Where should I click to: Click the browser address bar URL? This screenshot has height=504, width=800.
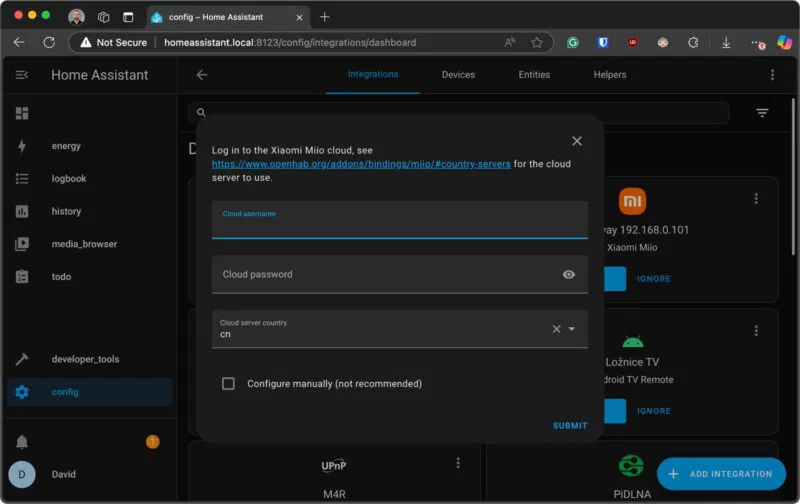pos(290,43)
